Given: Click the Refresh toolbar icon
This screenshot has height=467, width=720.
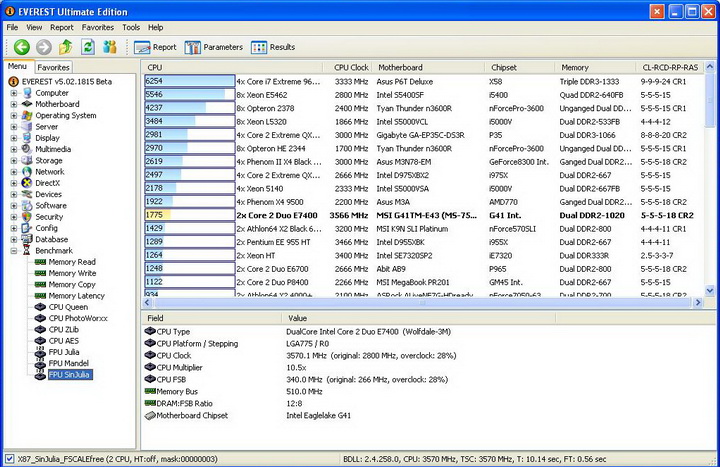Looking at the screenshot, I should click(88, 47).
